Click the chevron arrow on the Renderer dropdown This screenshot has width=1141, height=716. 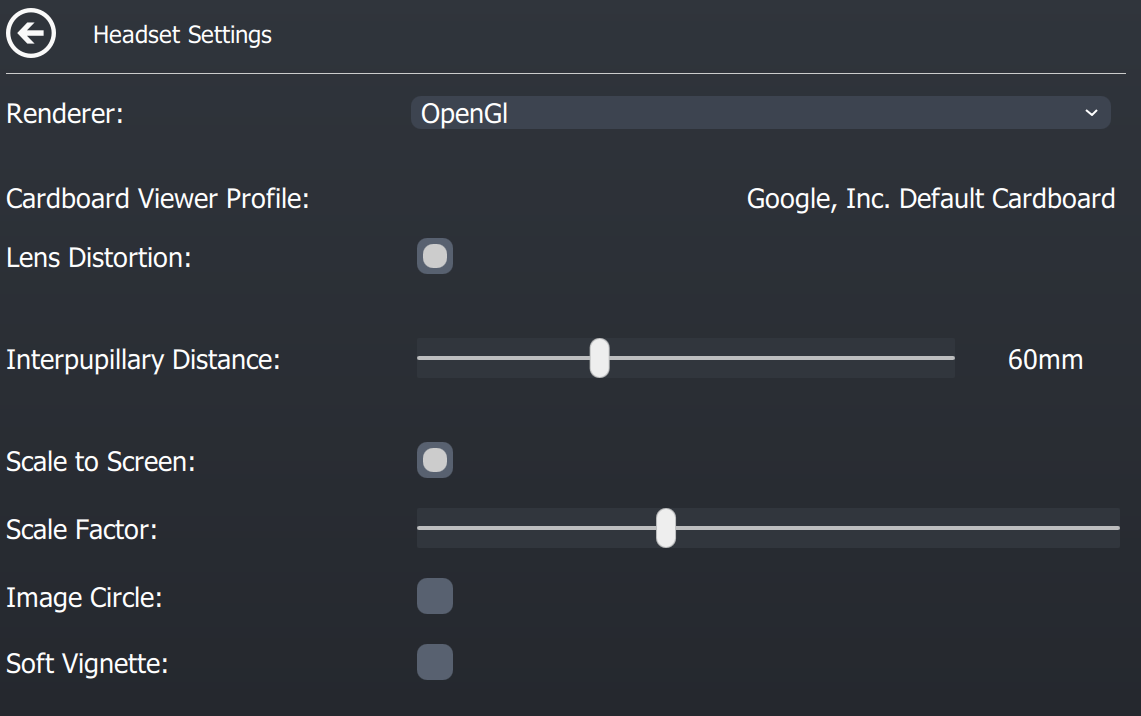point(1091,113)
